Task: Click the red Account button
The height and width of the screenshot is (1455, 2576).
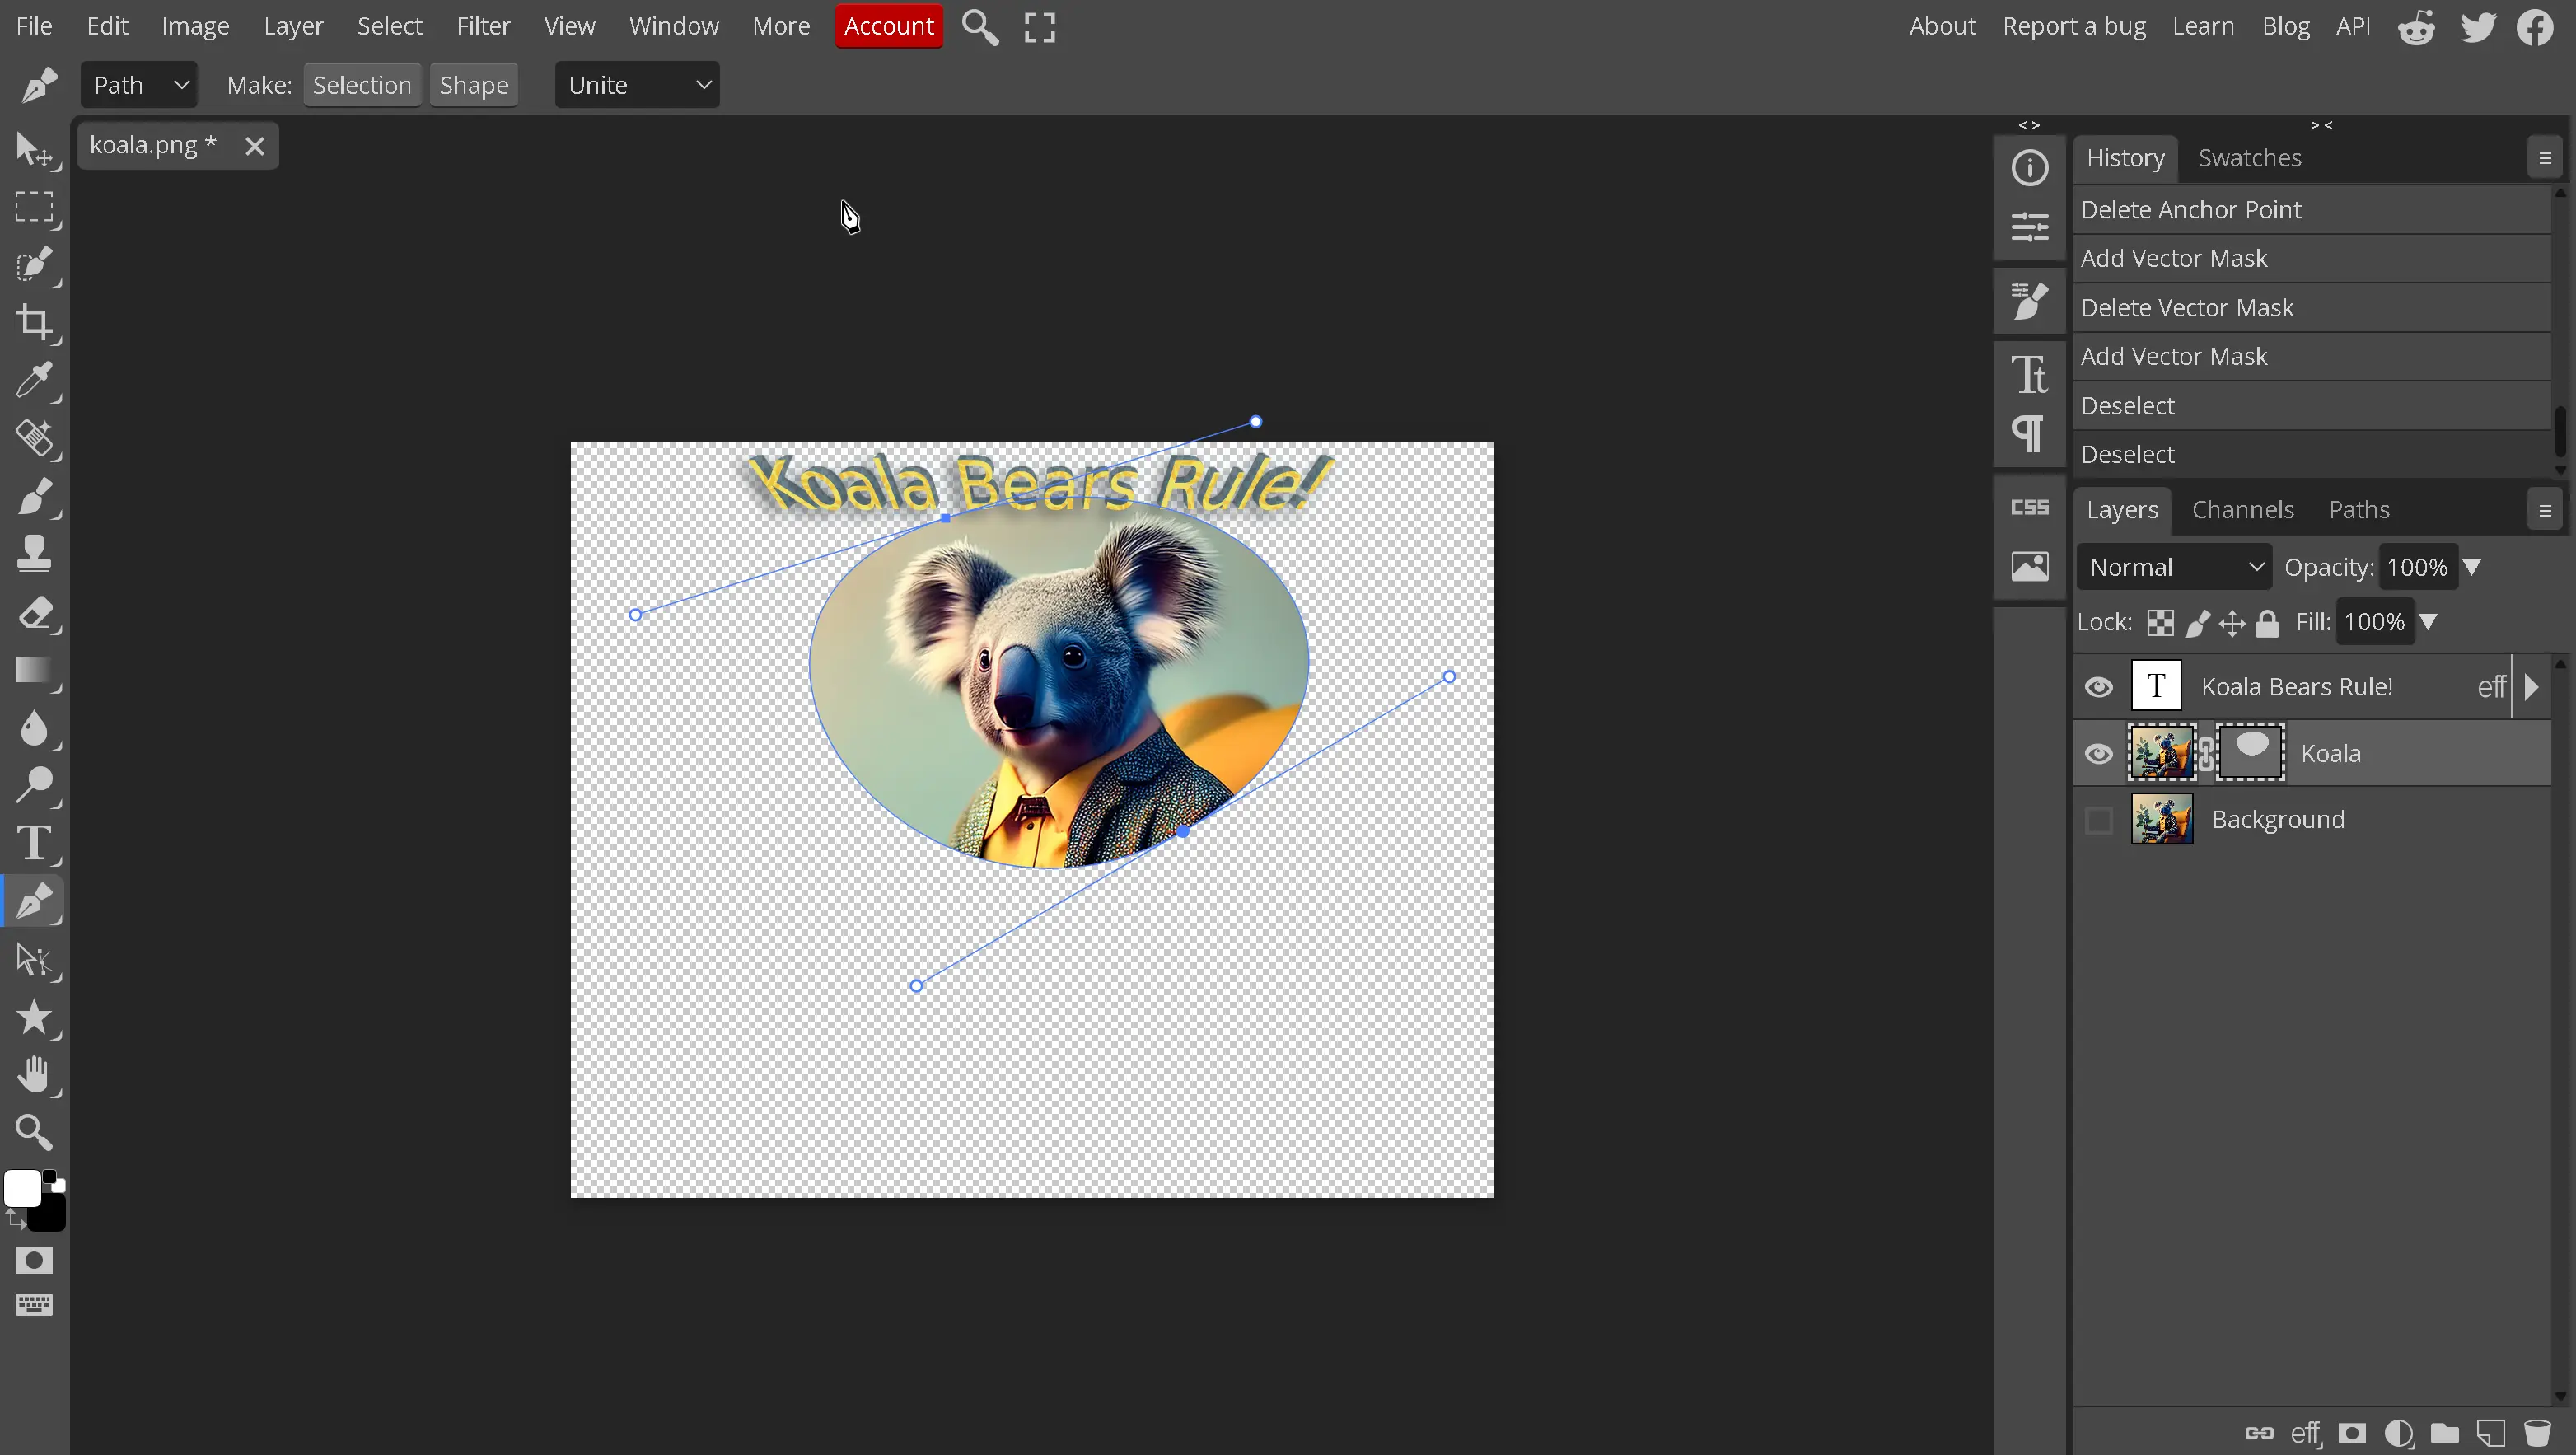Action: click(889, 26)
